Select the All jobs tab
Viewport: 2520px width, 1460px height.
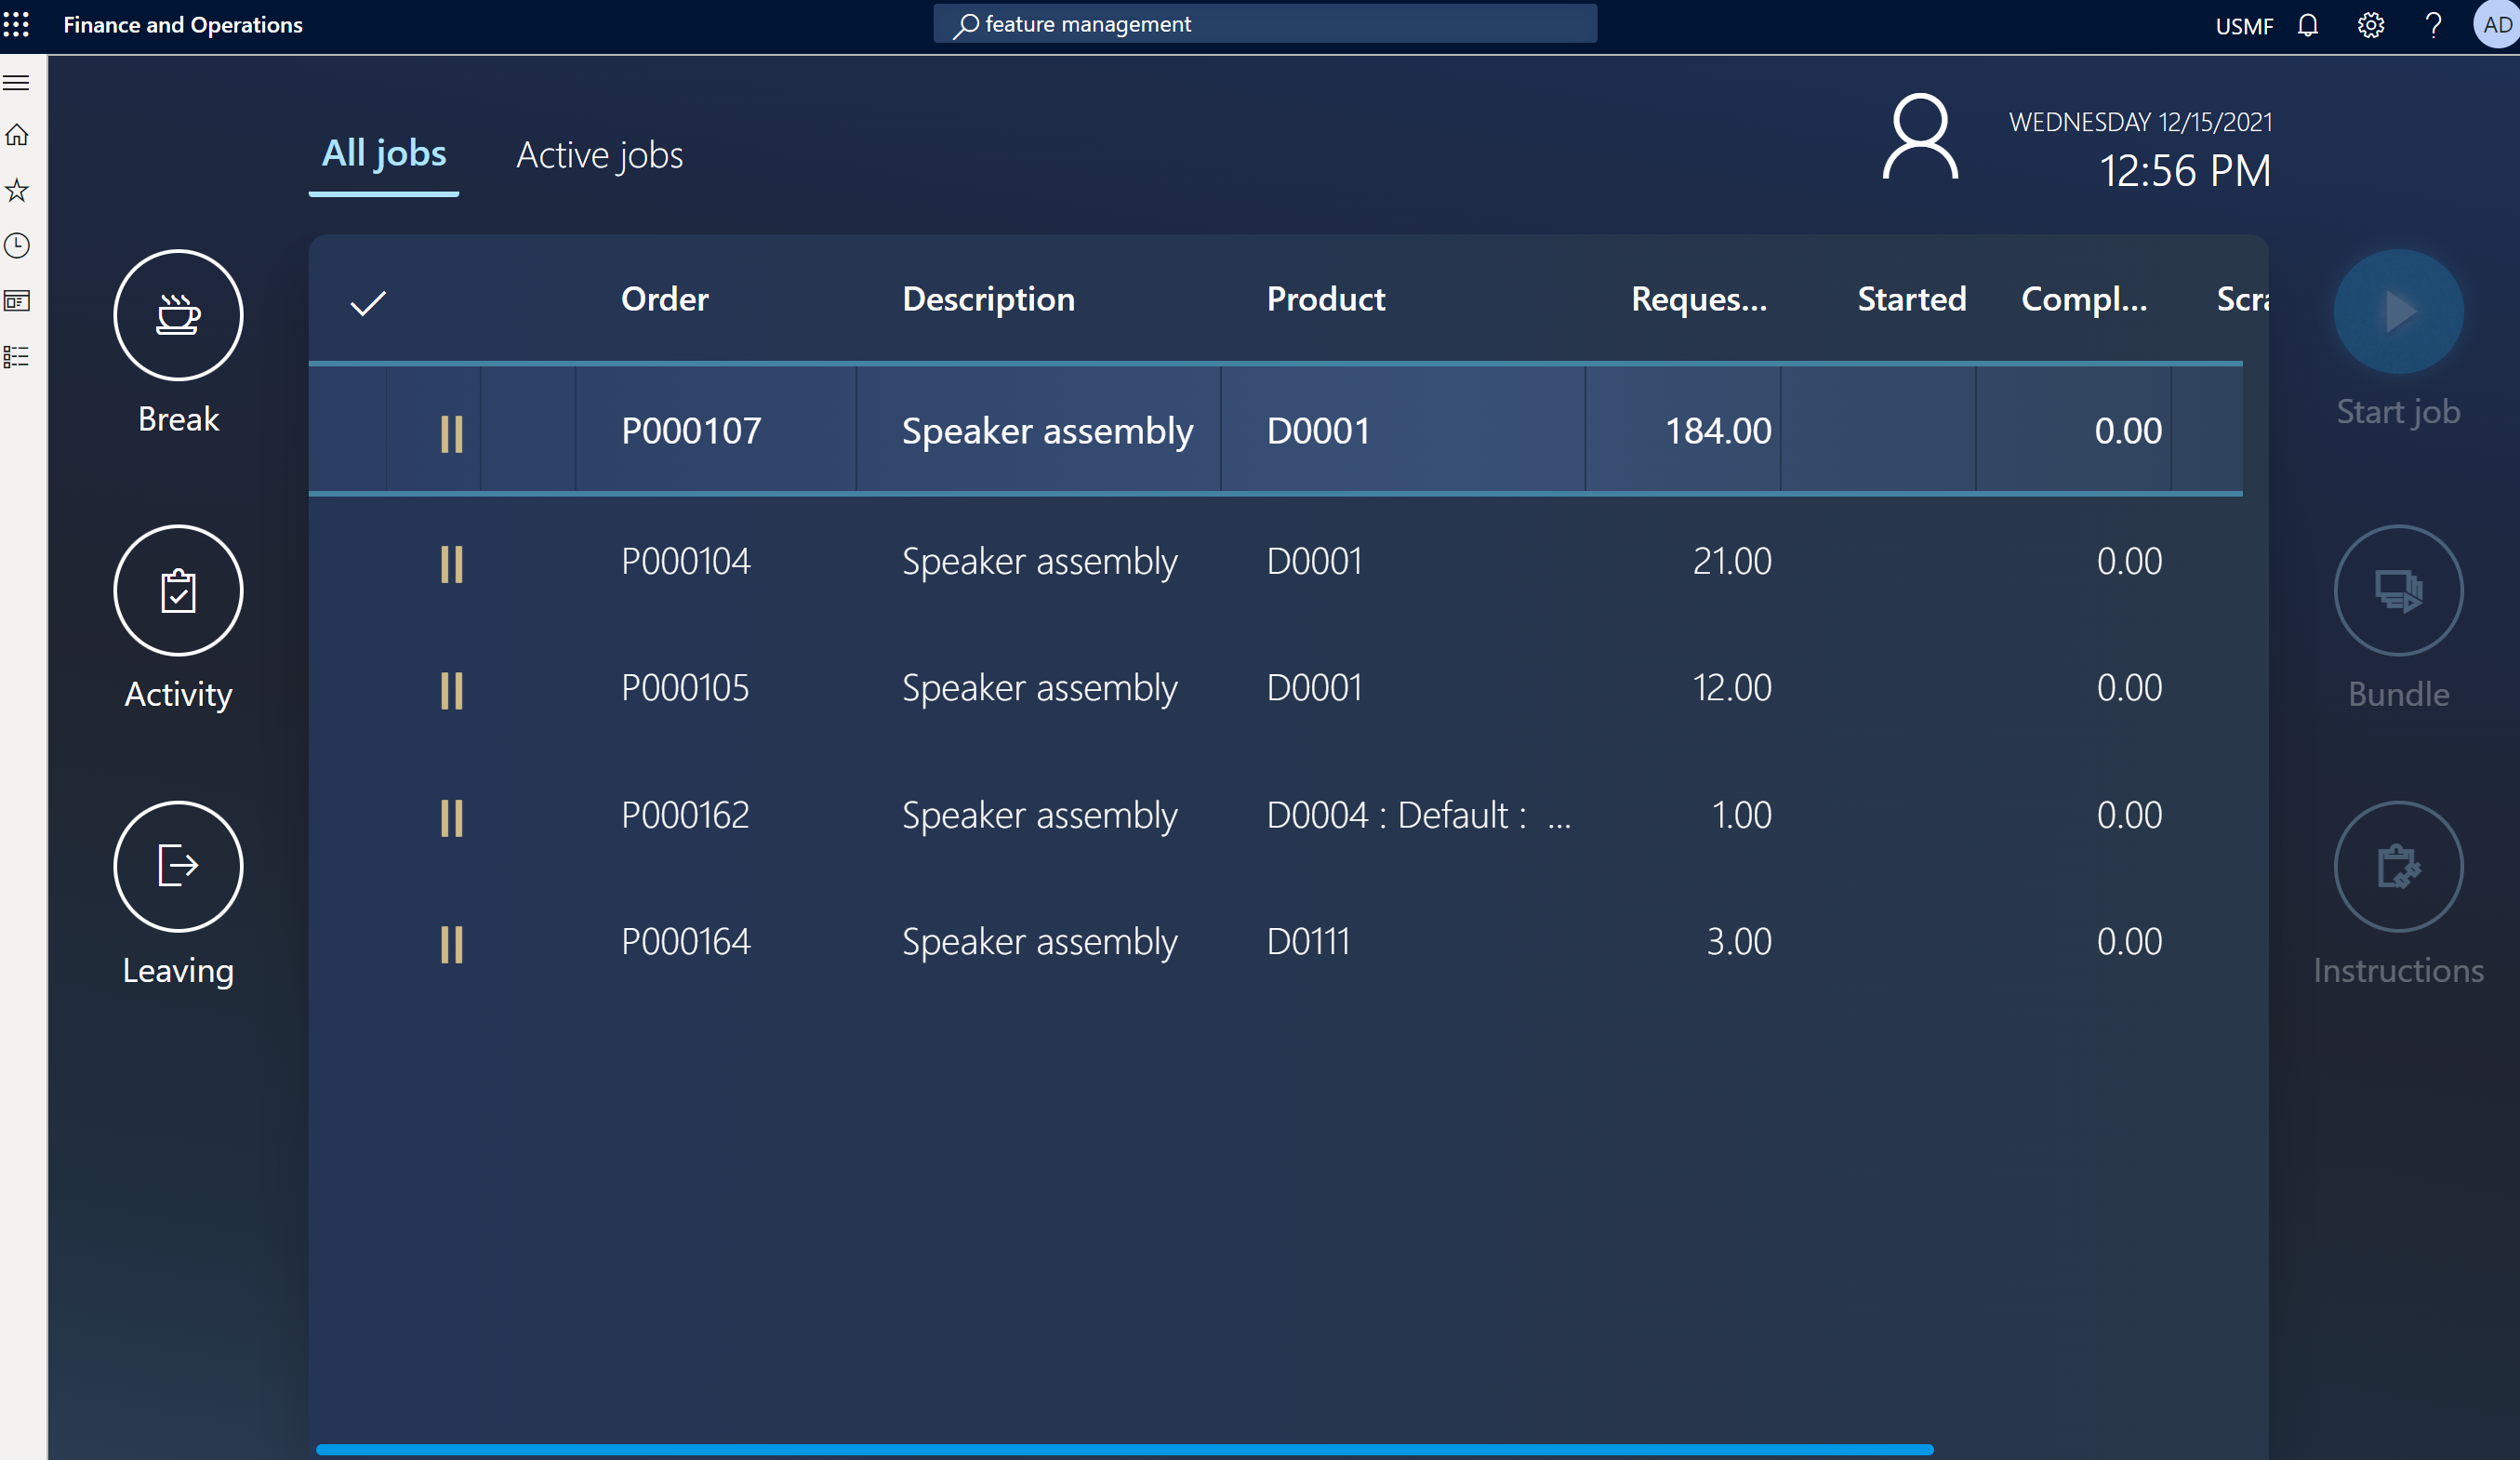click(x=383, y=154)
